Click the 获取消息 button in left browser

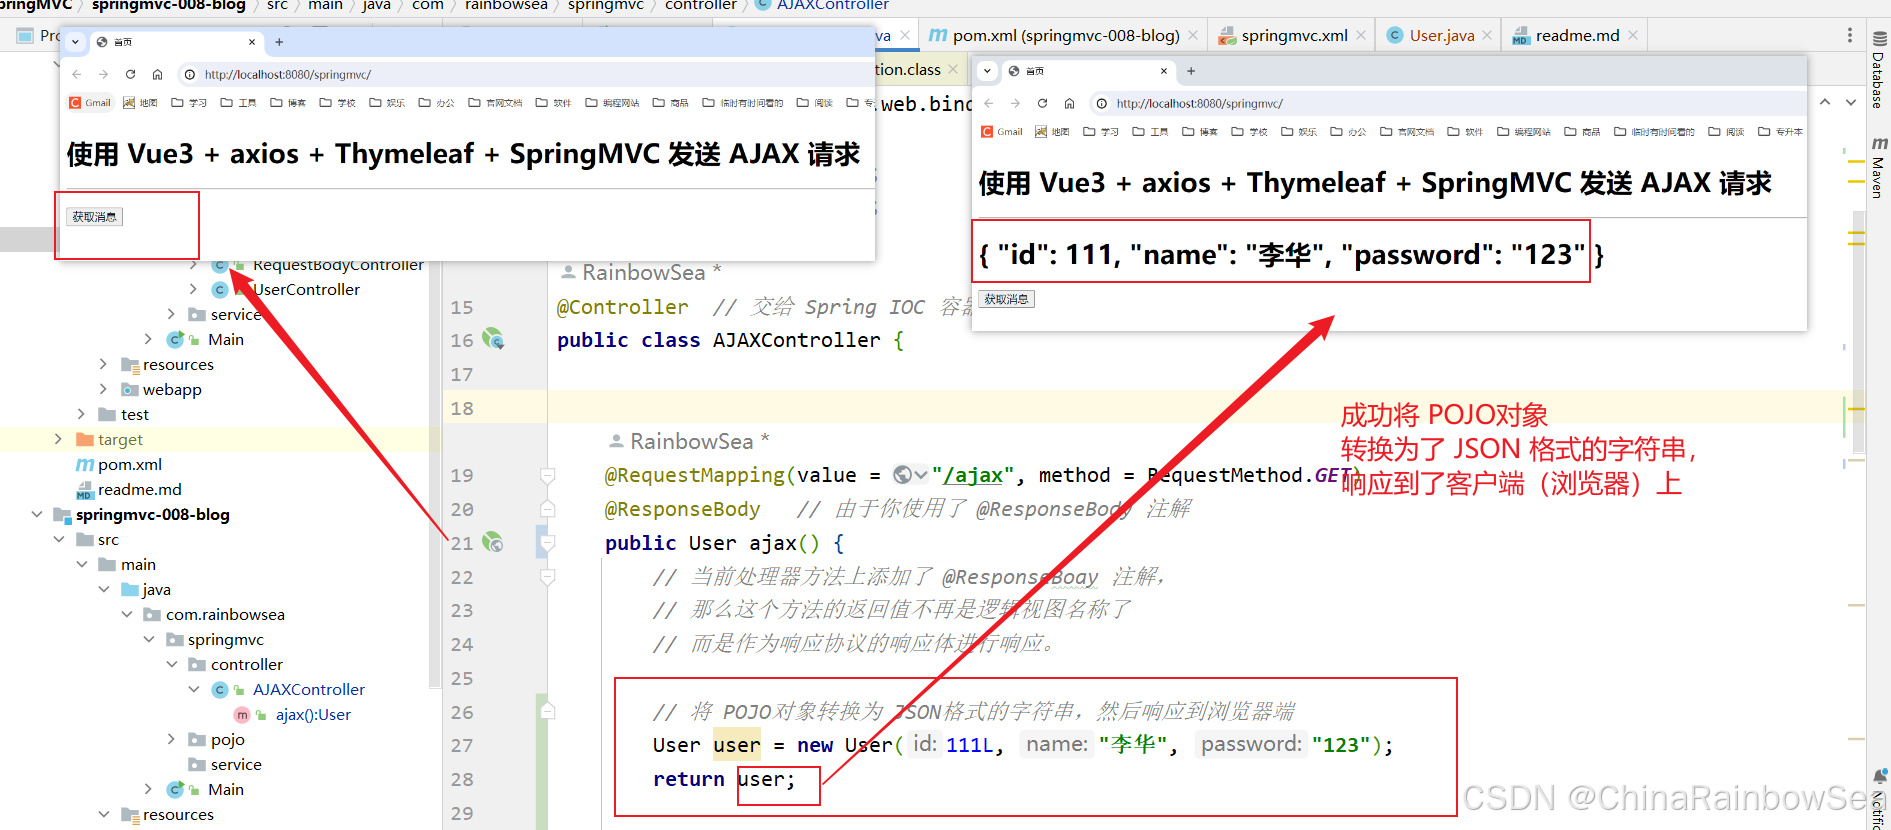coord(95,217)
